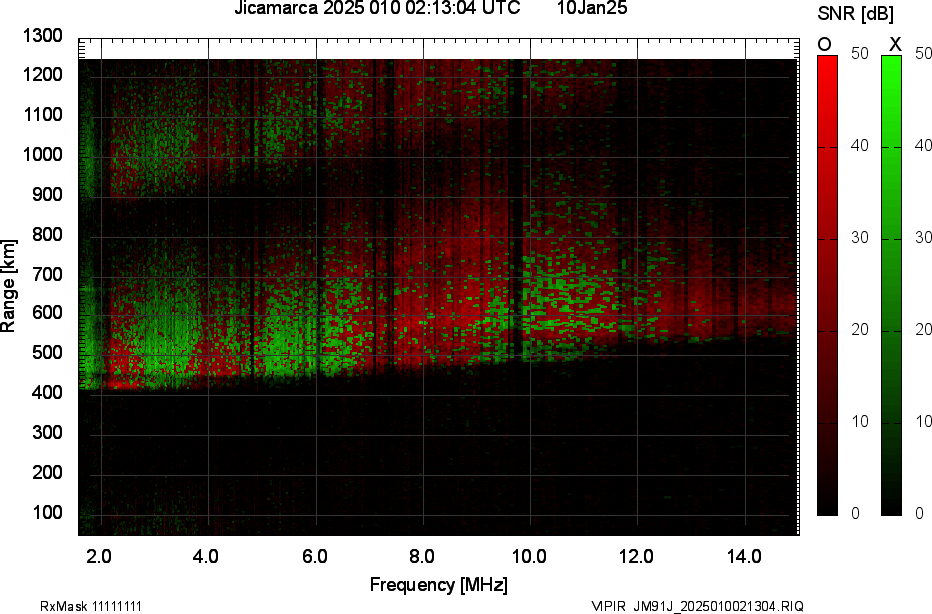
Task: Click the '1300' range tick label
Action: tap(43, 36)
